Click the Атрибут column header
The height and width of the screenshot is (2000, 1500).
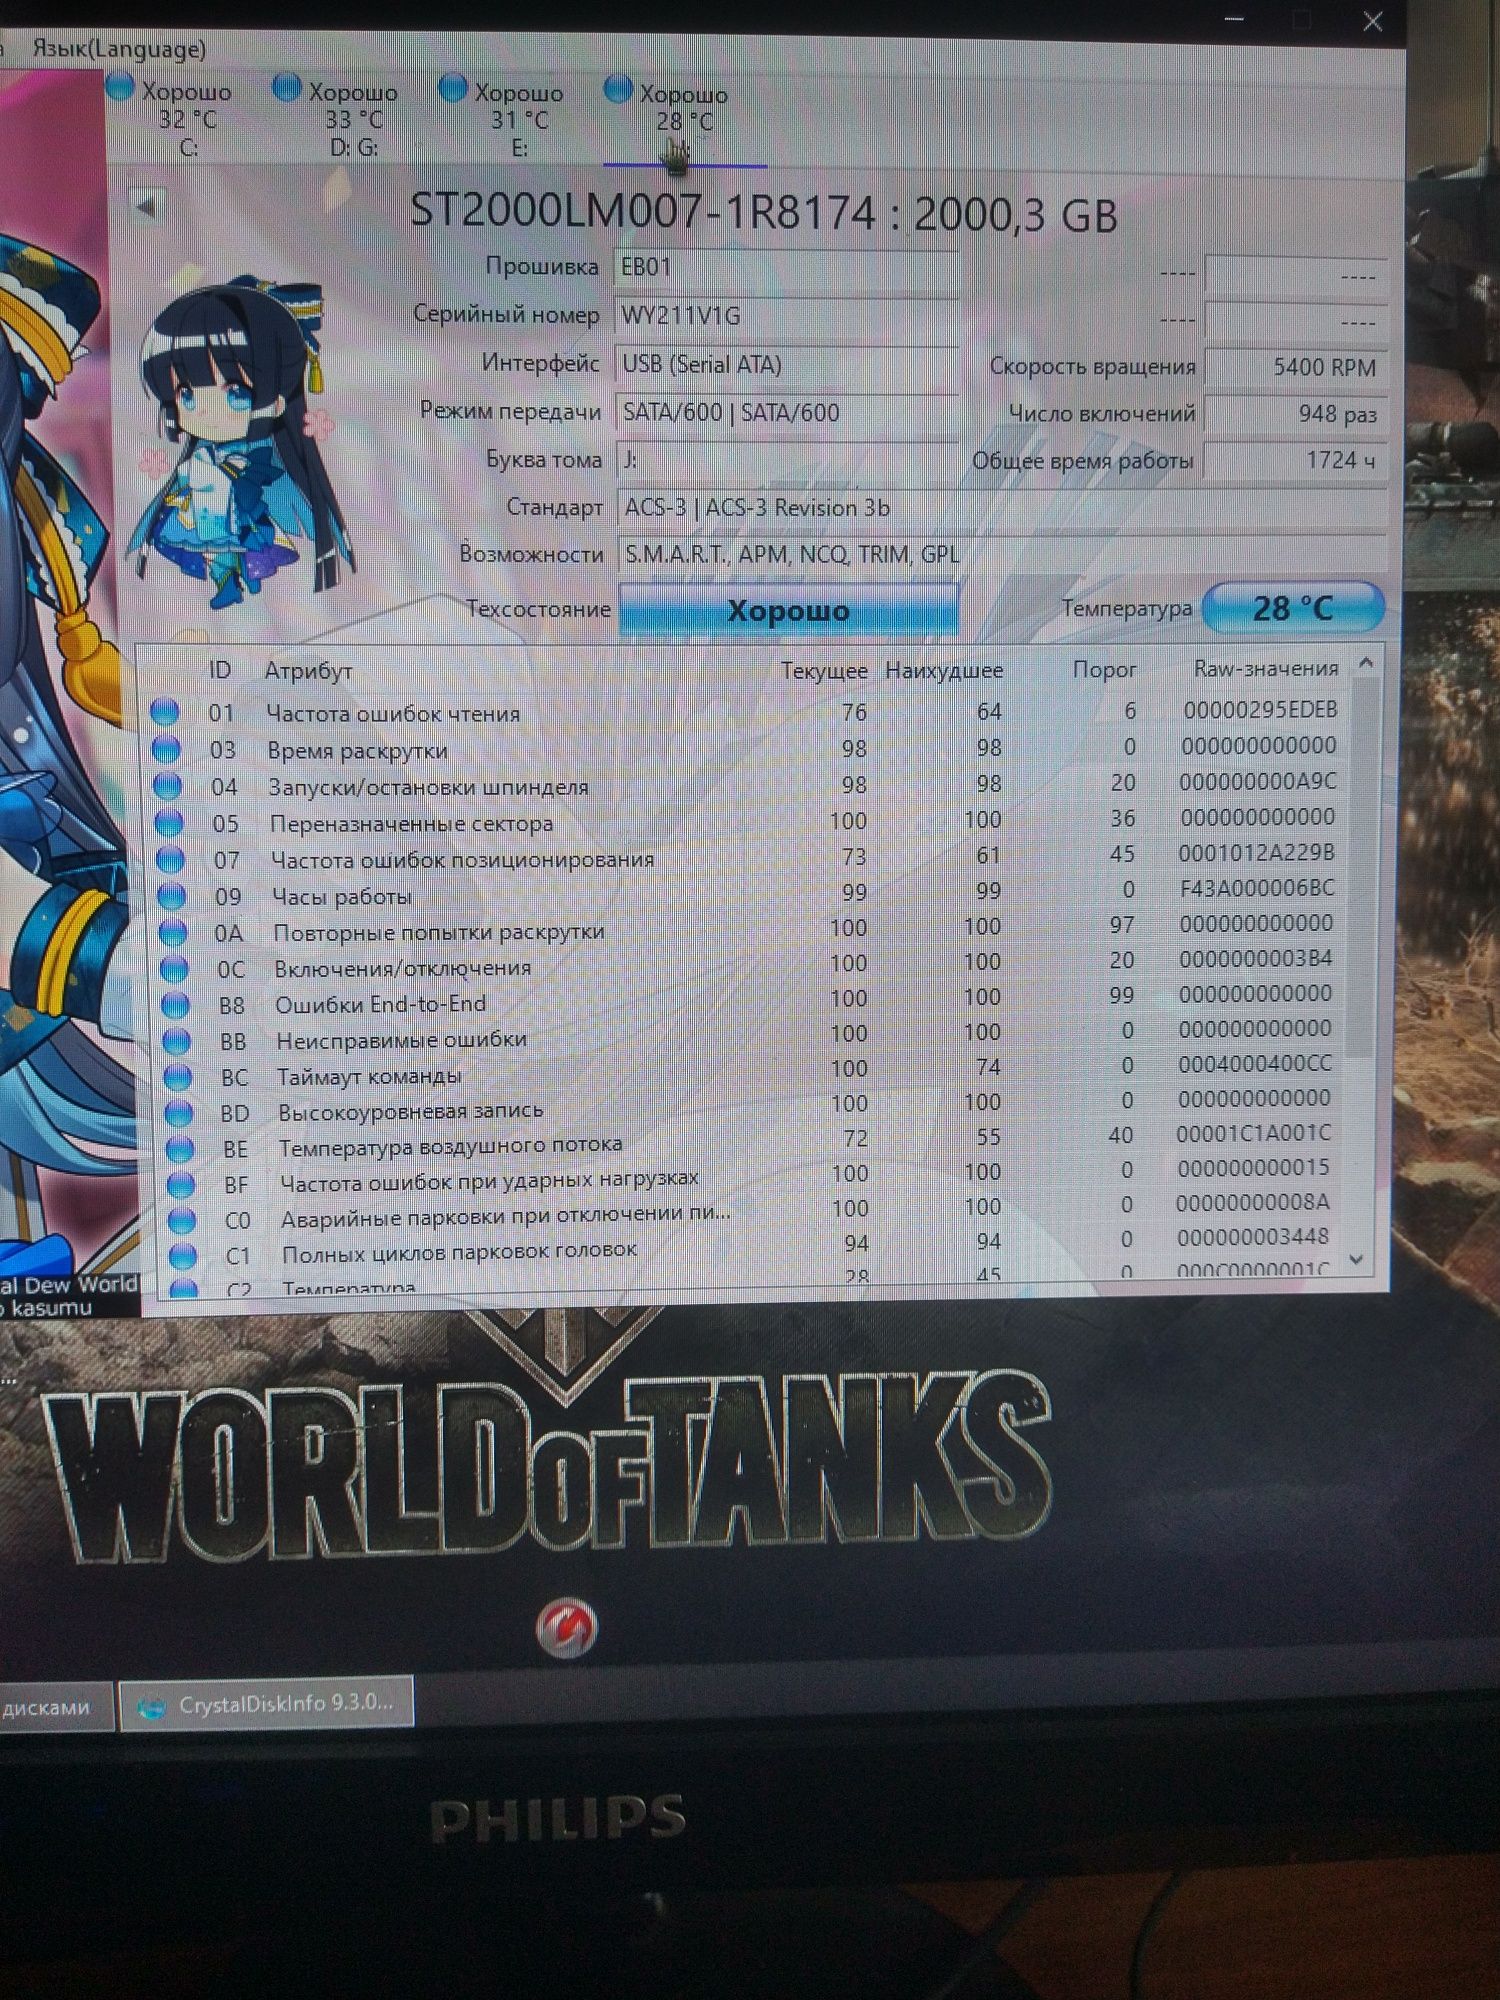pos(309,671)
